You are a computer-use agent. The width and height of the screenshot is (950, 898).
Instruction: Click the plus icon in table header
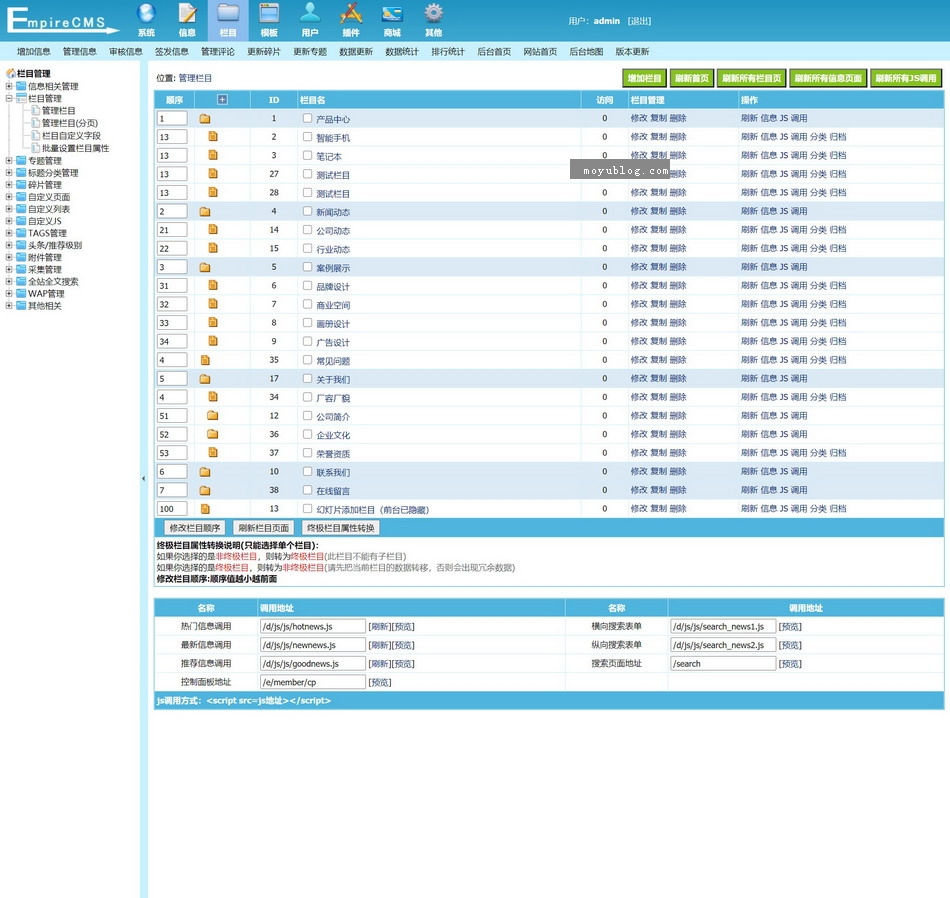click(x=222, y=99)
